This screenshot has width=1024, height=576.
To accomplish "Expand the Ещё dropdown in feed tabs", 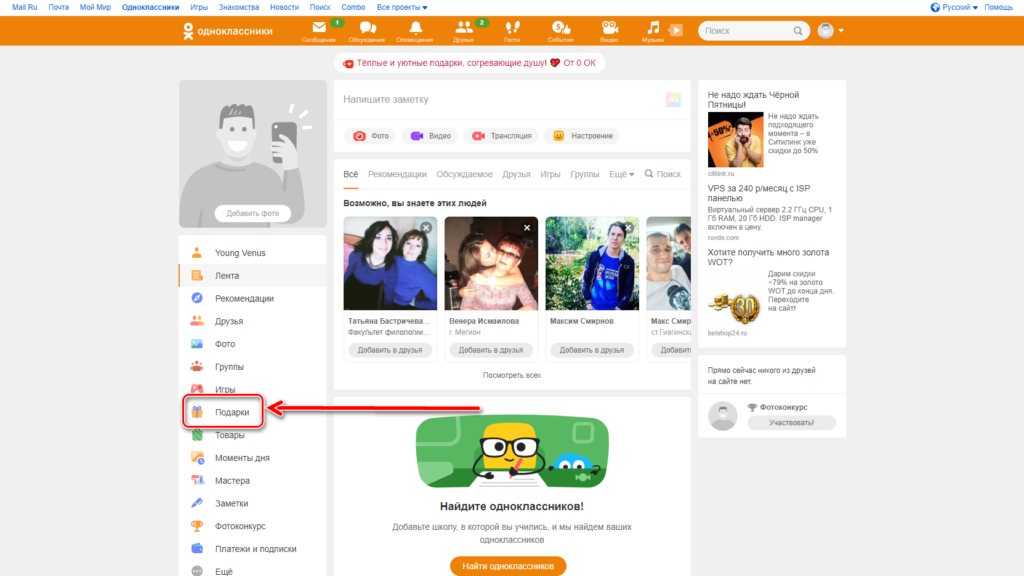I will click(x=621, y=174).
